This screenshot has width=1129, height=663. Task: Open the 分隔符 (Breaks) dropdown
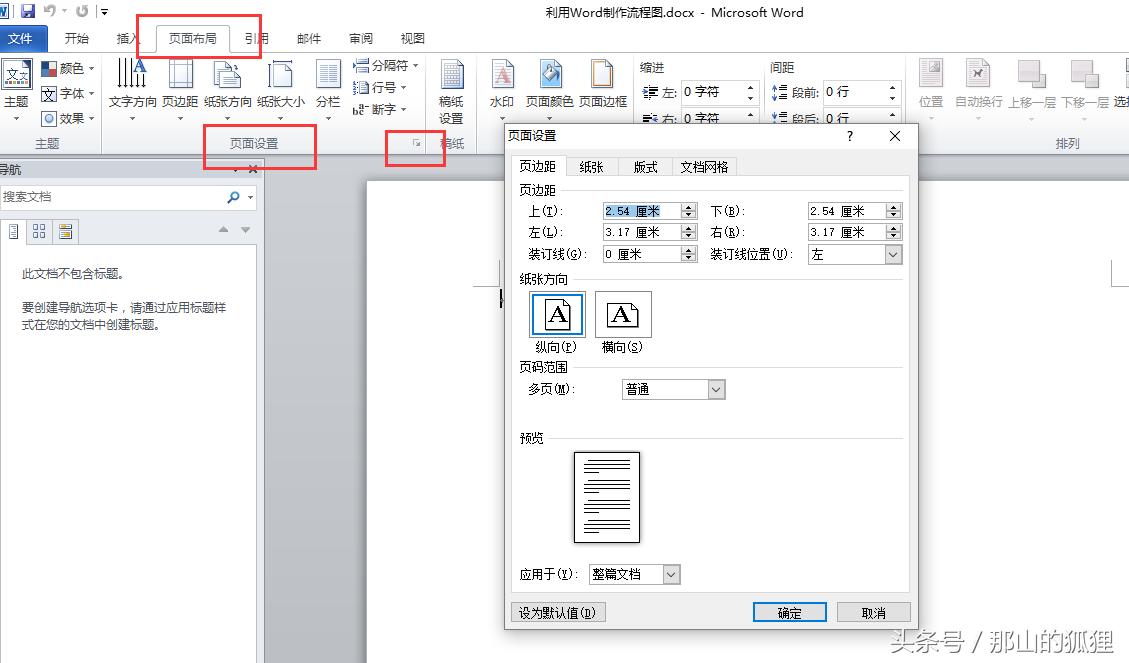coord(385,65)
